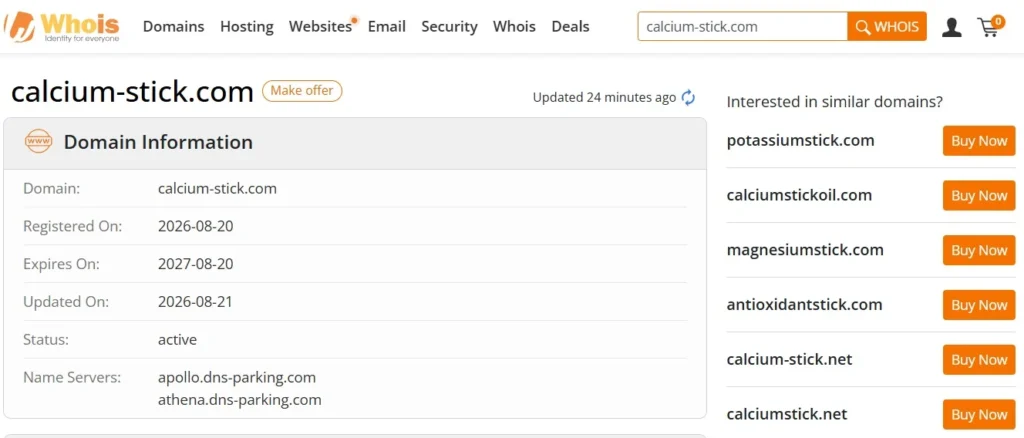Screen dimensions: 1024x438
Task: Click the calcium-stick.com page heading
Action: tap(133, 92)
